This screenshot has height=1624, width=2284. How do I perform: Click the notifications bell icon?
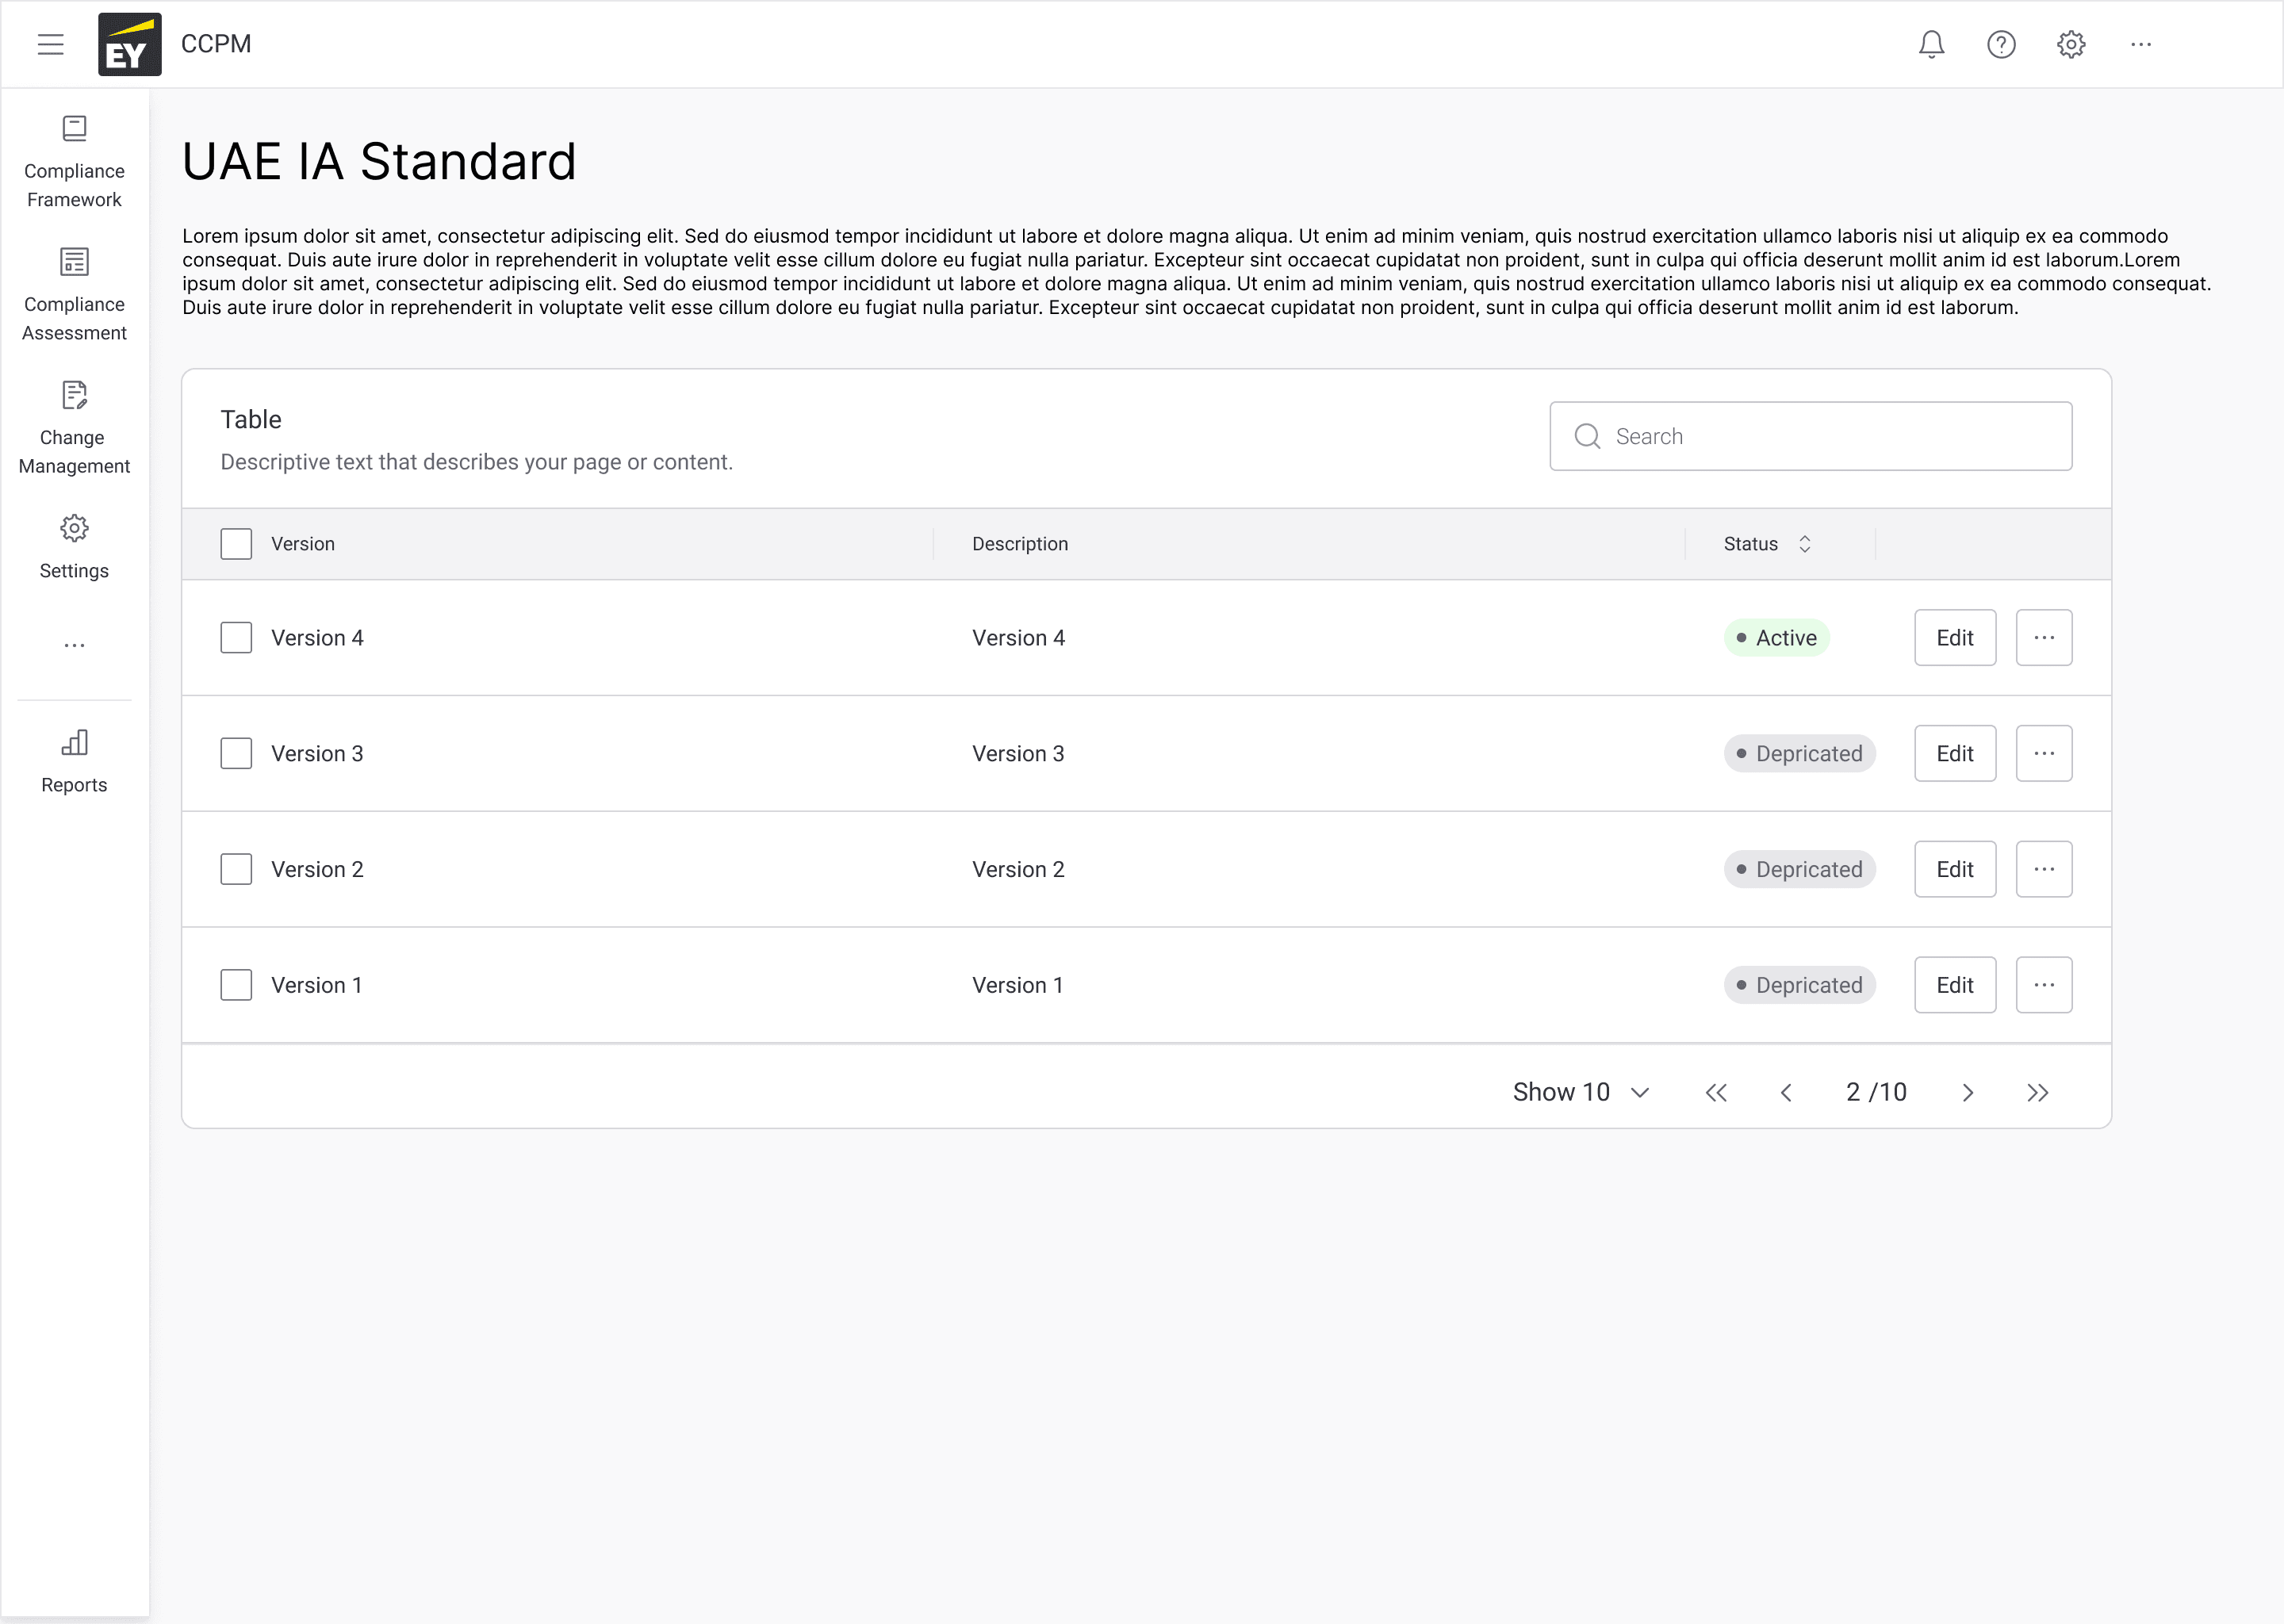pyautogui.click(x=1931, y=44)
